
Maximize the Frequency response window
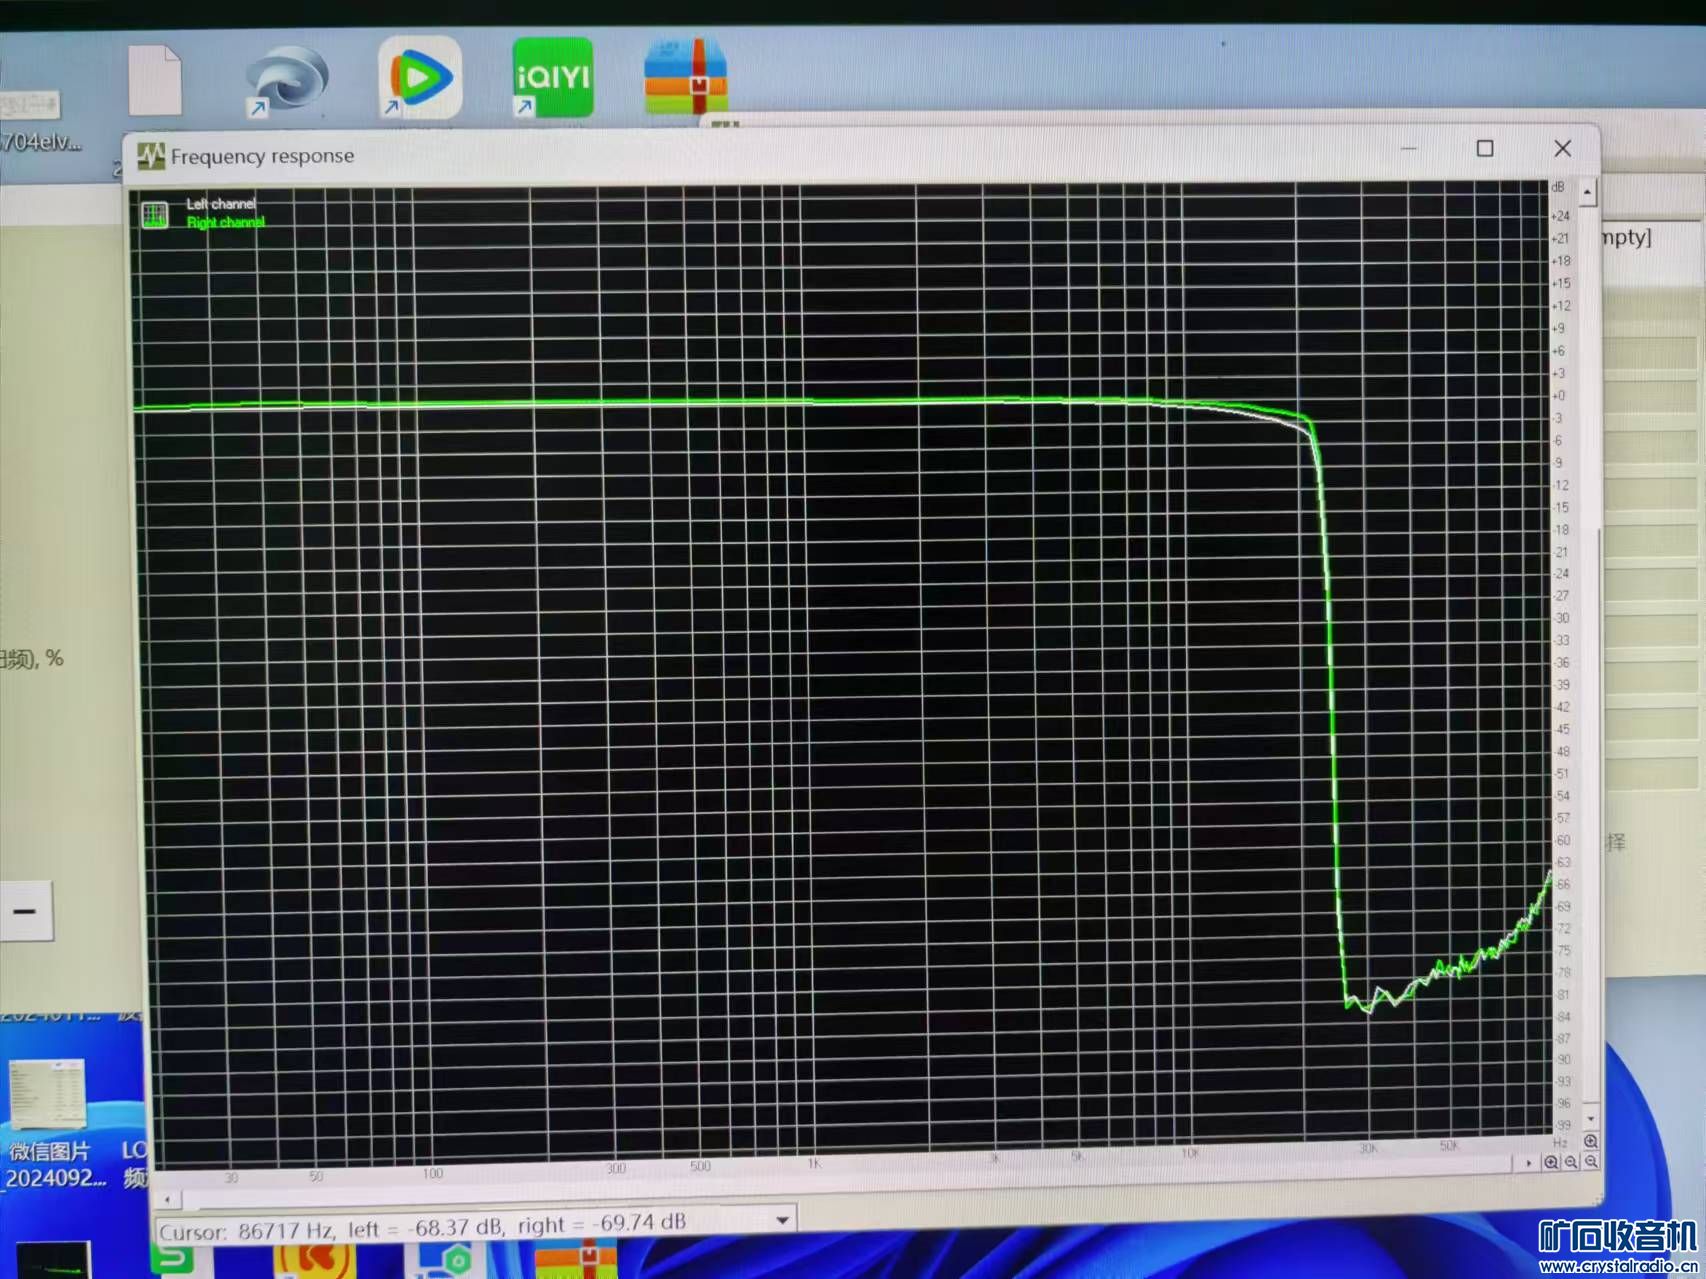point(1485,149)
